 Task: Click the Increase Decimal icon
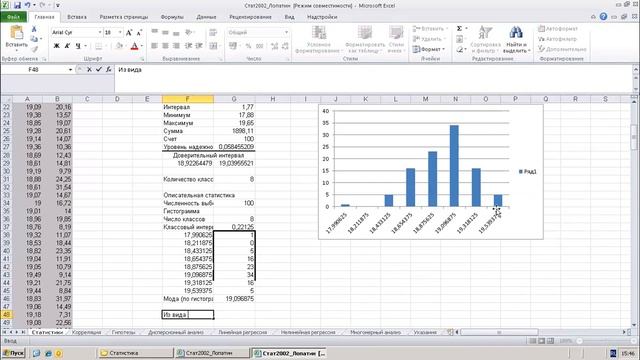click(x=274, y=46)
